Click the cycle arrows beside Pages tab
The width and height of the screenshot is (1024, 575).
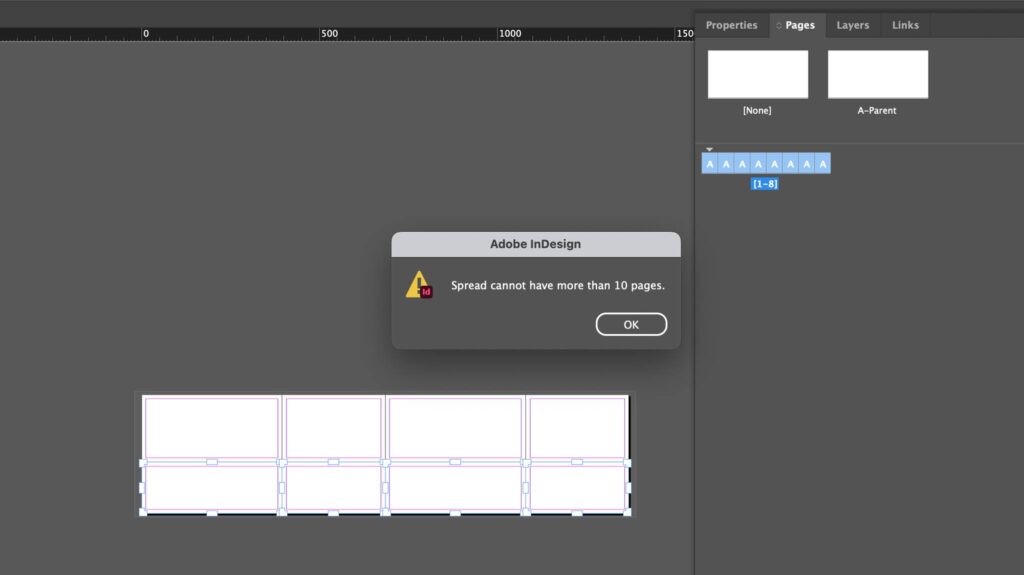(778, 25)
